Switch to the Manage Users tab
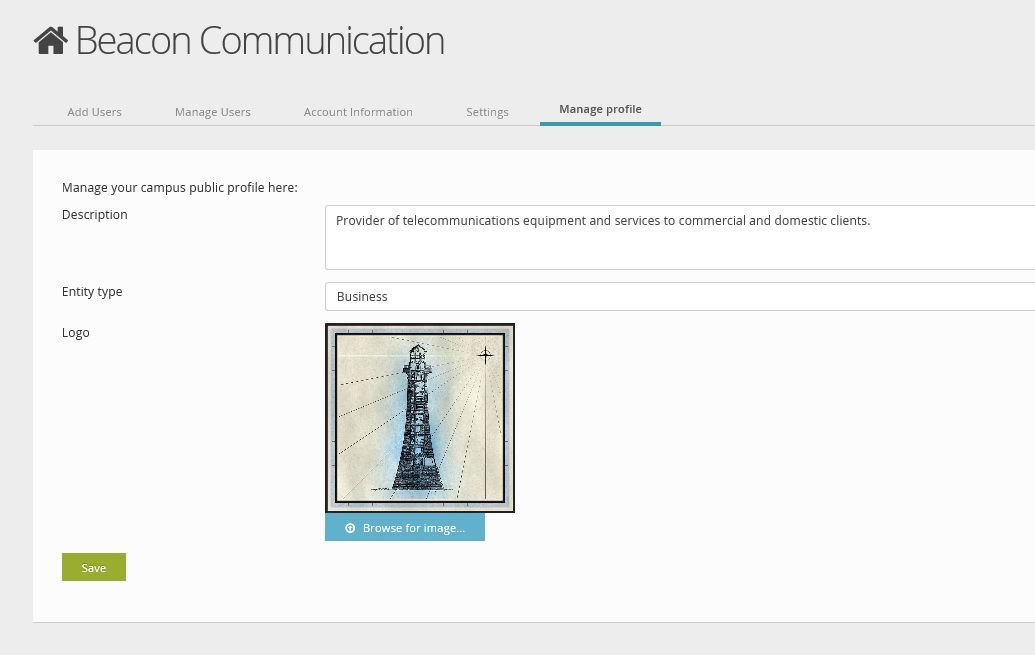The width and height of the screenshot is (1035, 655). point(213,112)
